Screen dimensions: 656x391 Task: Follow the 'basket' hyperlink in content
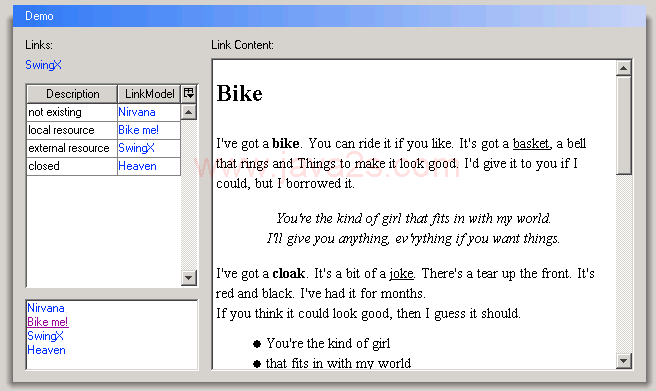(x=531, y=144)
